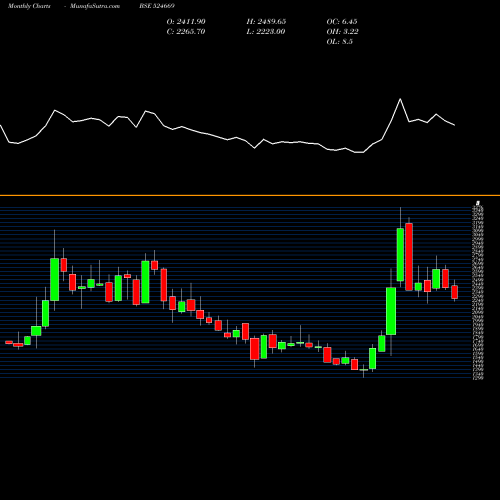Click the last red candlestick in the series
This screenshot has height=500, width=500.
[x=455, y=292]
